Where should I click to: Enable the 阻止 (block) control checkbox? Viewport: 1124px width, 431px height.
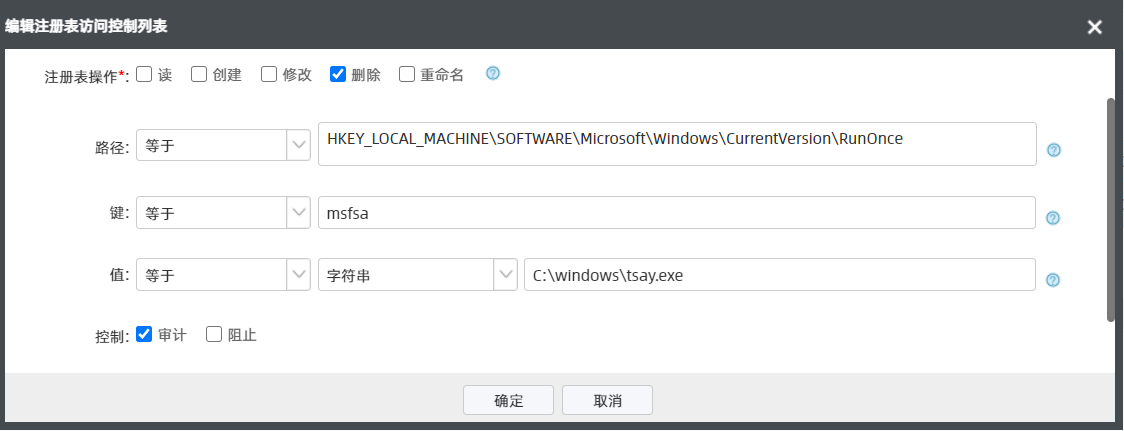point(214,335)
